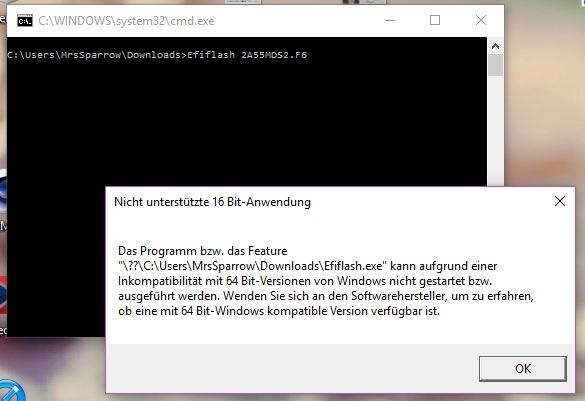
Task: Select the red and blue desktop icon at left edge
Action: tap(3, 295)
